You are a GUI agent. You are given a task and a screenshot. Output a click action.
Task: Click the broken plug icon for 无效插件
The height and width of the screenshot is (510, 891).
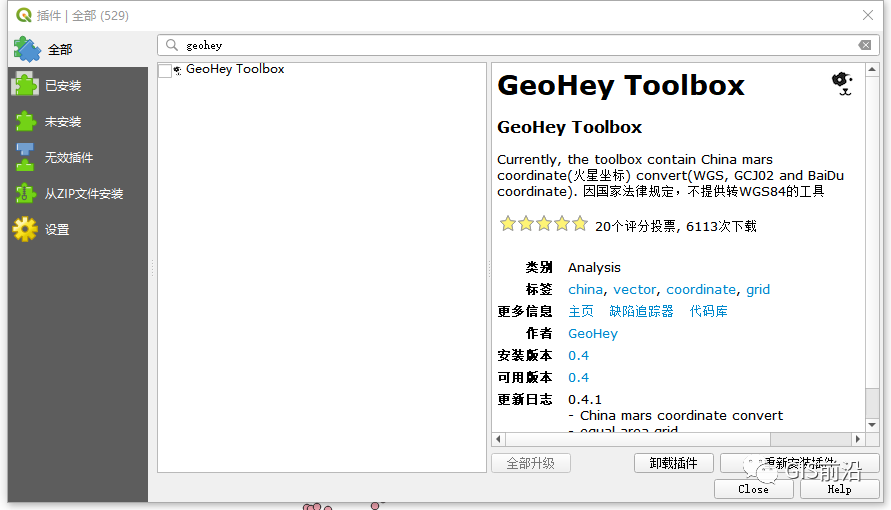25,157
